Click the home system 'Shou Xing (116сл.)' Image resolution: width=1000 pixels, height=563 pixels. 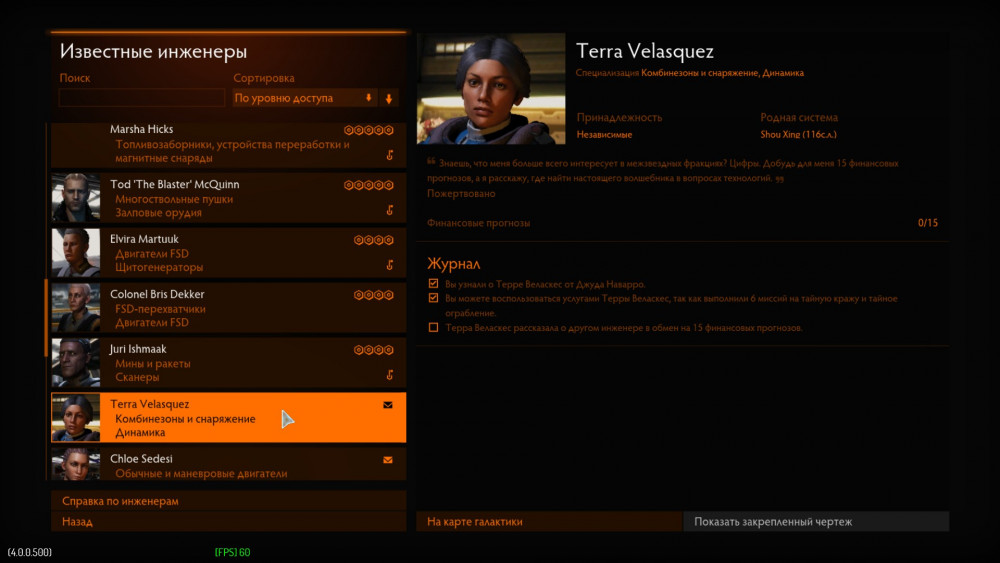(x=798, y=135)
